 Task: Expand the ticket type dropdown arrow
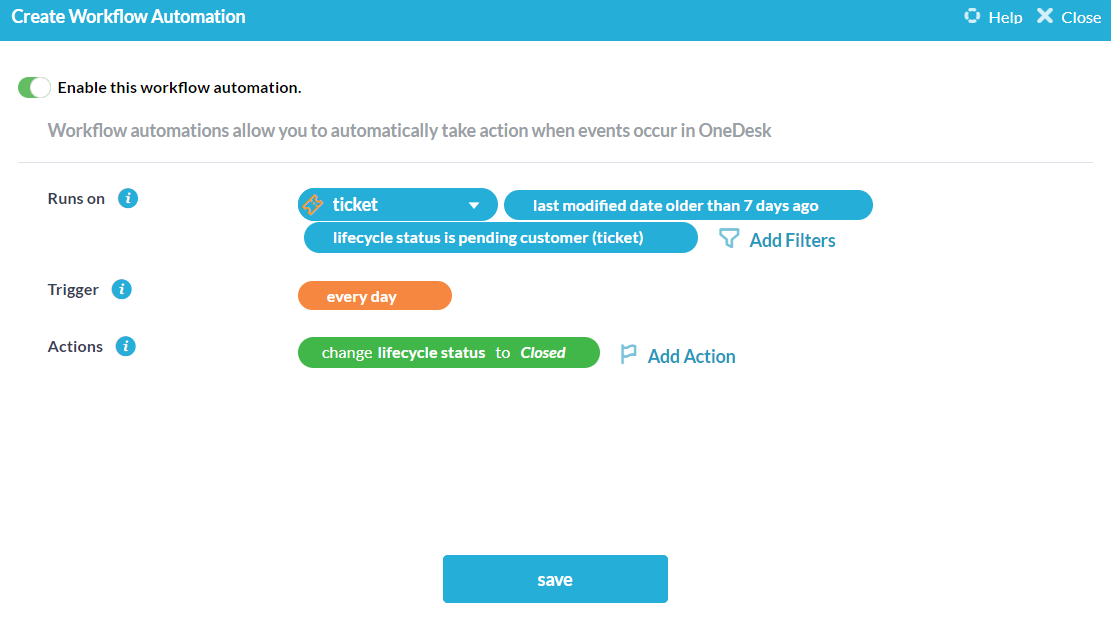(x=475, y=206)
